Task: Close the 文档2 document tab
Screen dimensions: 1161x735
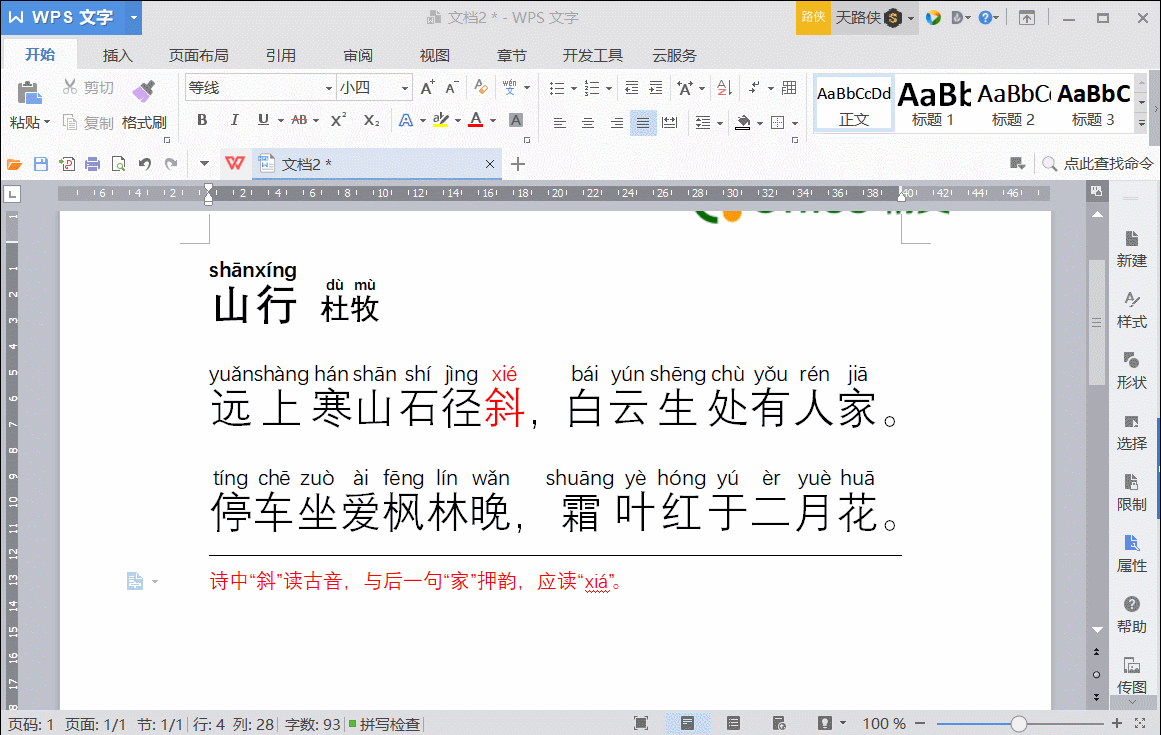Action: (489, 164)
